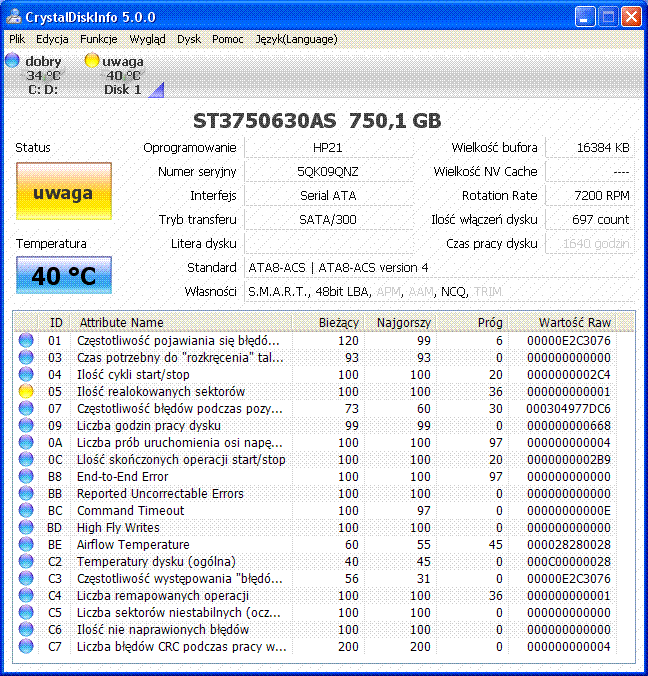
Task: Click the 16384 KB buffer size field
Action: [589, 147]
